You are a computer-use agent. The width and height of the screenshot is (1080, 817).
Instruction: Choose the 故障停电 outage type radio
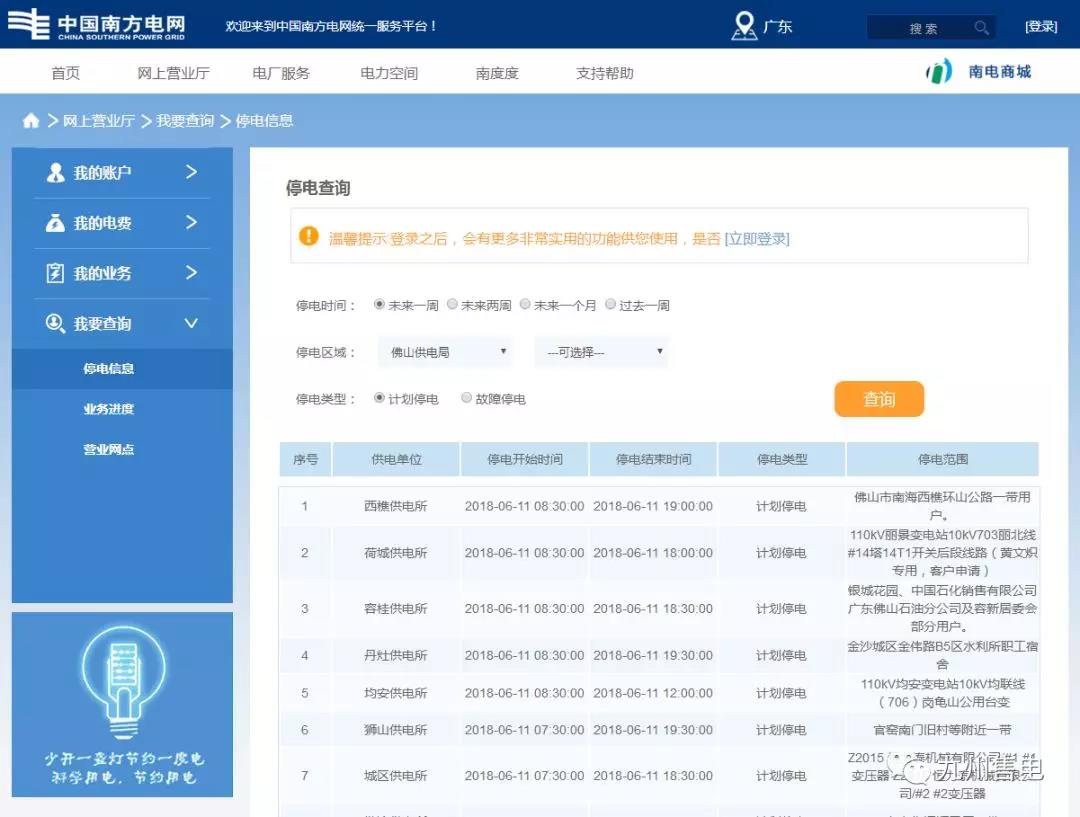(x=467, y=398)
